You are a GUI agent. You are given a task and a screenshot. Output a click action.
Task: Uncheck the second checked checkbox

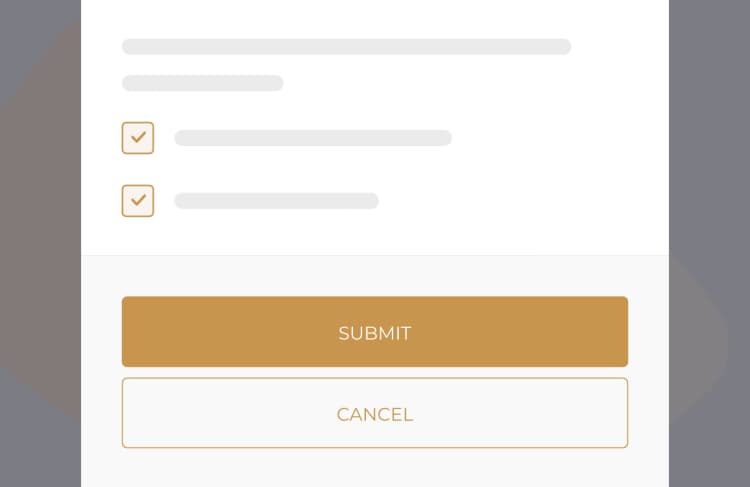(138, 201)
